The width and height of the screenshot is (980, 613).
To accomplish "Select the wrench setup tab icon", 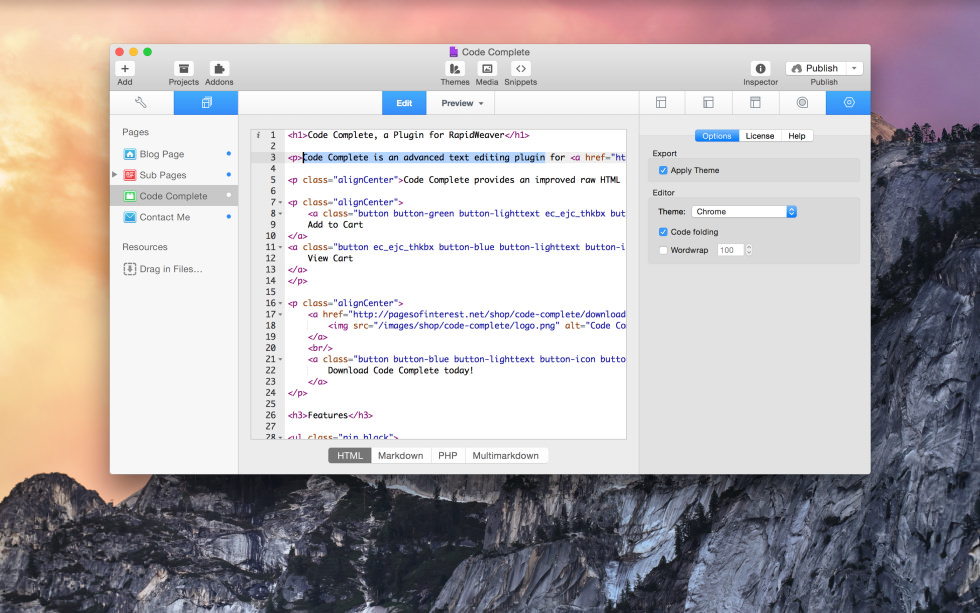I will [141, 102].
